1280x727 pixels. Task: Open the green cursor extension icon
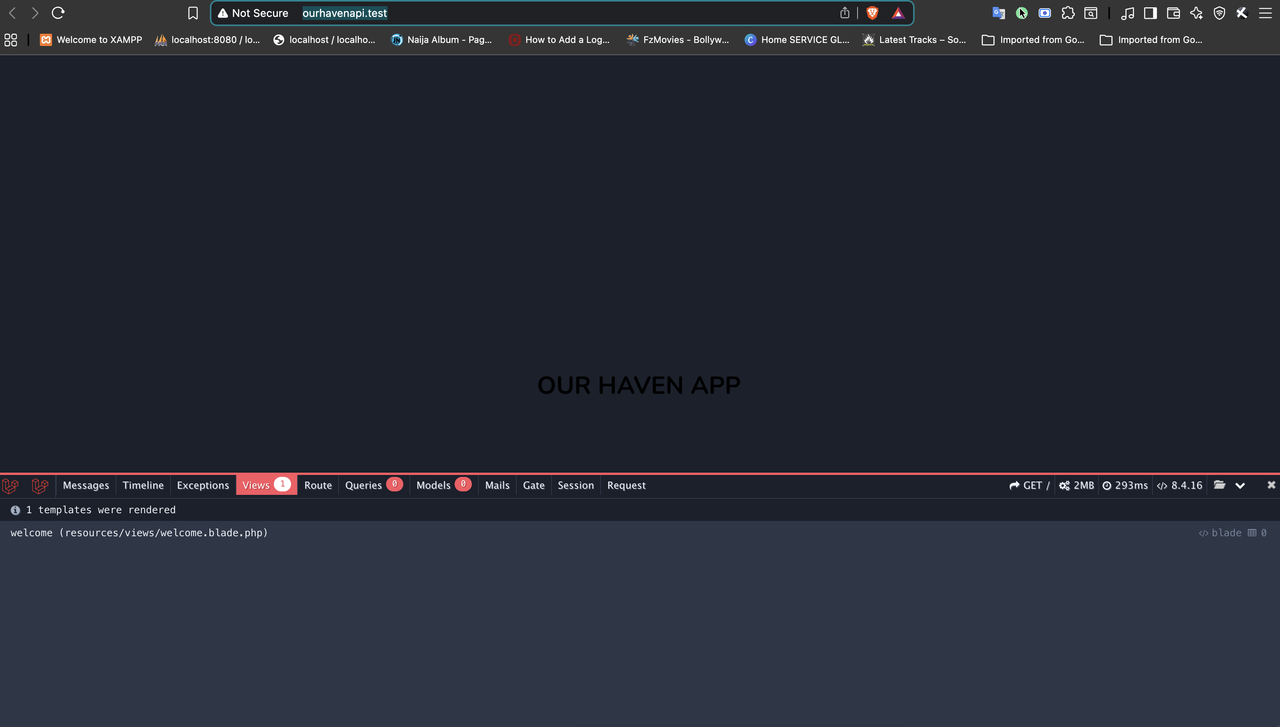click(x=1021, y=13)
